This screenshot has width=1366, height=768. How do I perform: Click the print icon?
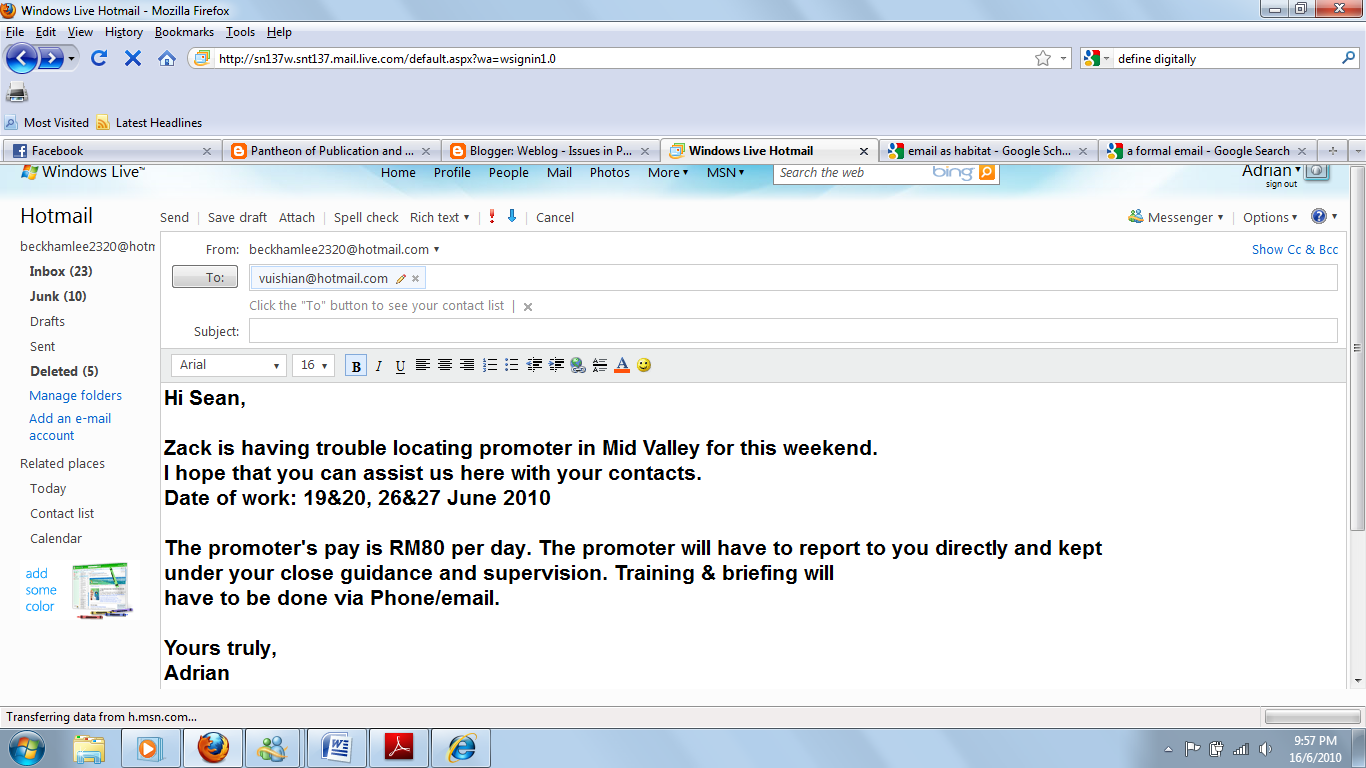(x=17, y=93)
